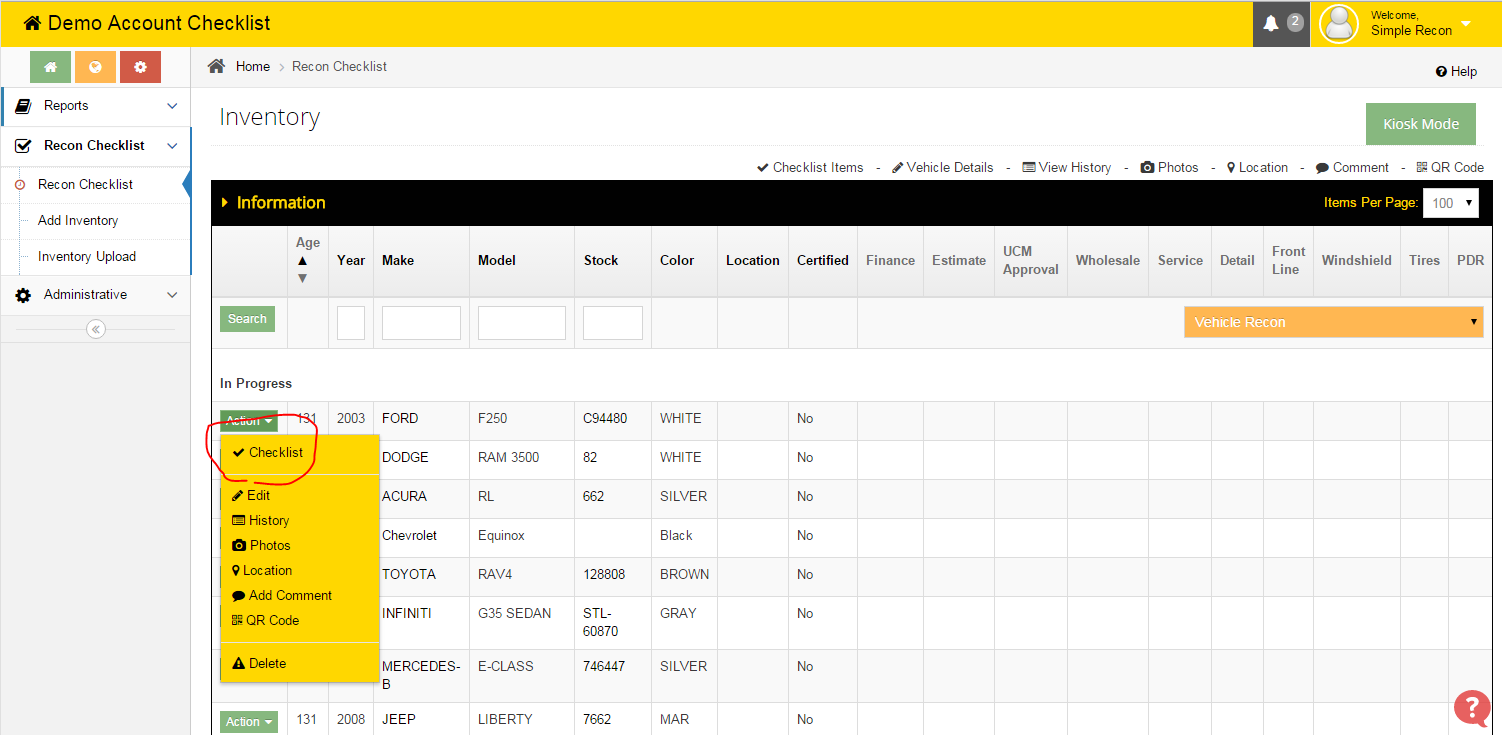Click the user avatar picture
1502x735 pixels.
click(1339, 24)
